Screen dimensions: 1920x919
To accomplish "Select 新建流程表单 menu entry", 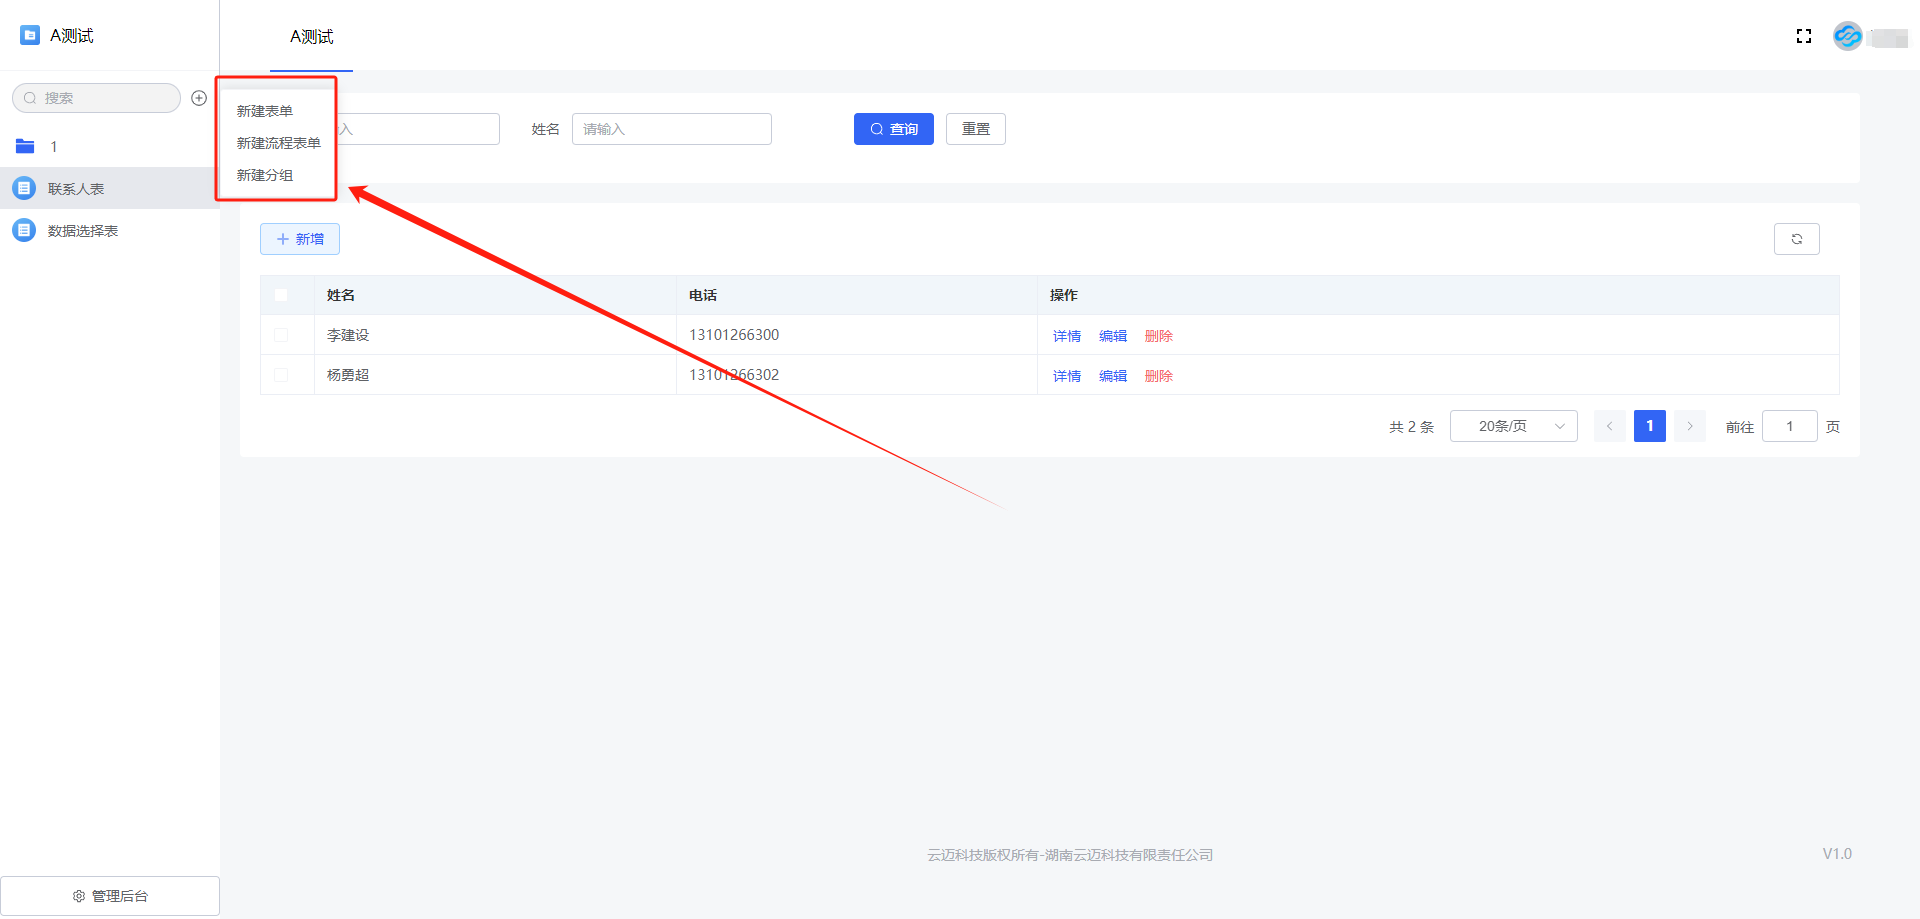I will pos(278,143).
